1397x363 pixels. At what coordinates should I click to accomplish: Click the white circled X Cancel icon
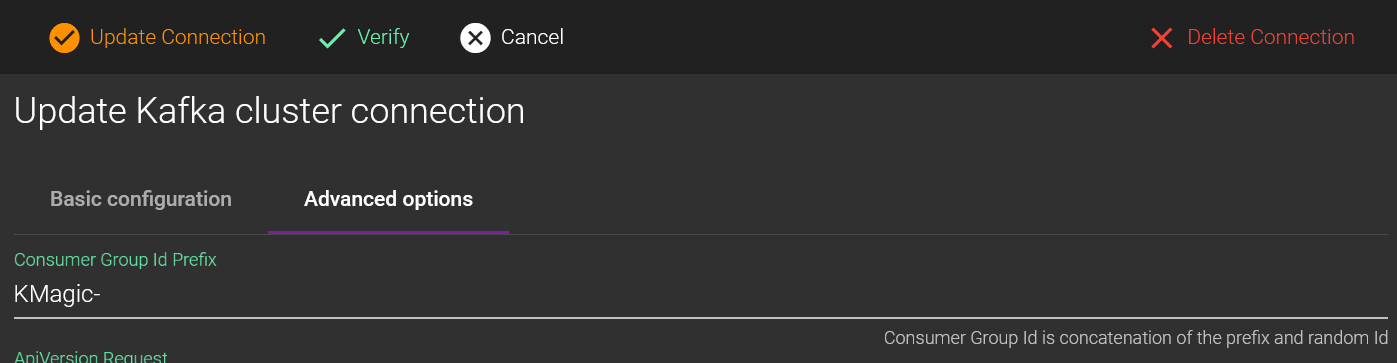coord(475,38)
